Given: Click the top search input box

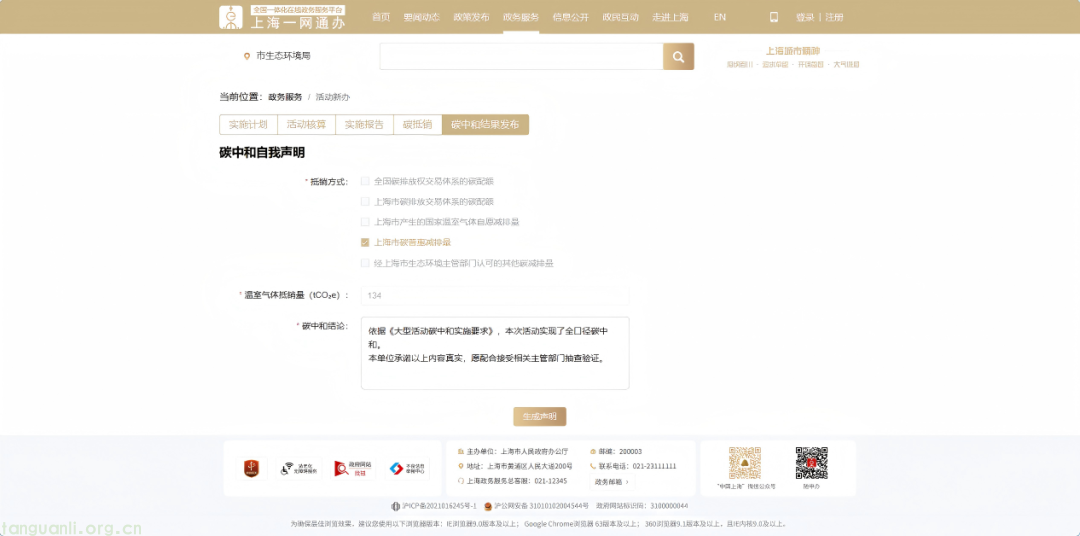Looking at the screenshot, I should point(521,56).
